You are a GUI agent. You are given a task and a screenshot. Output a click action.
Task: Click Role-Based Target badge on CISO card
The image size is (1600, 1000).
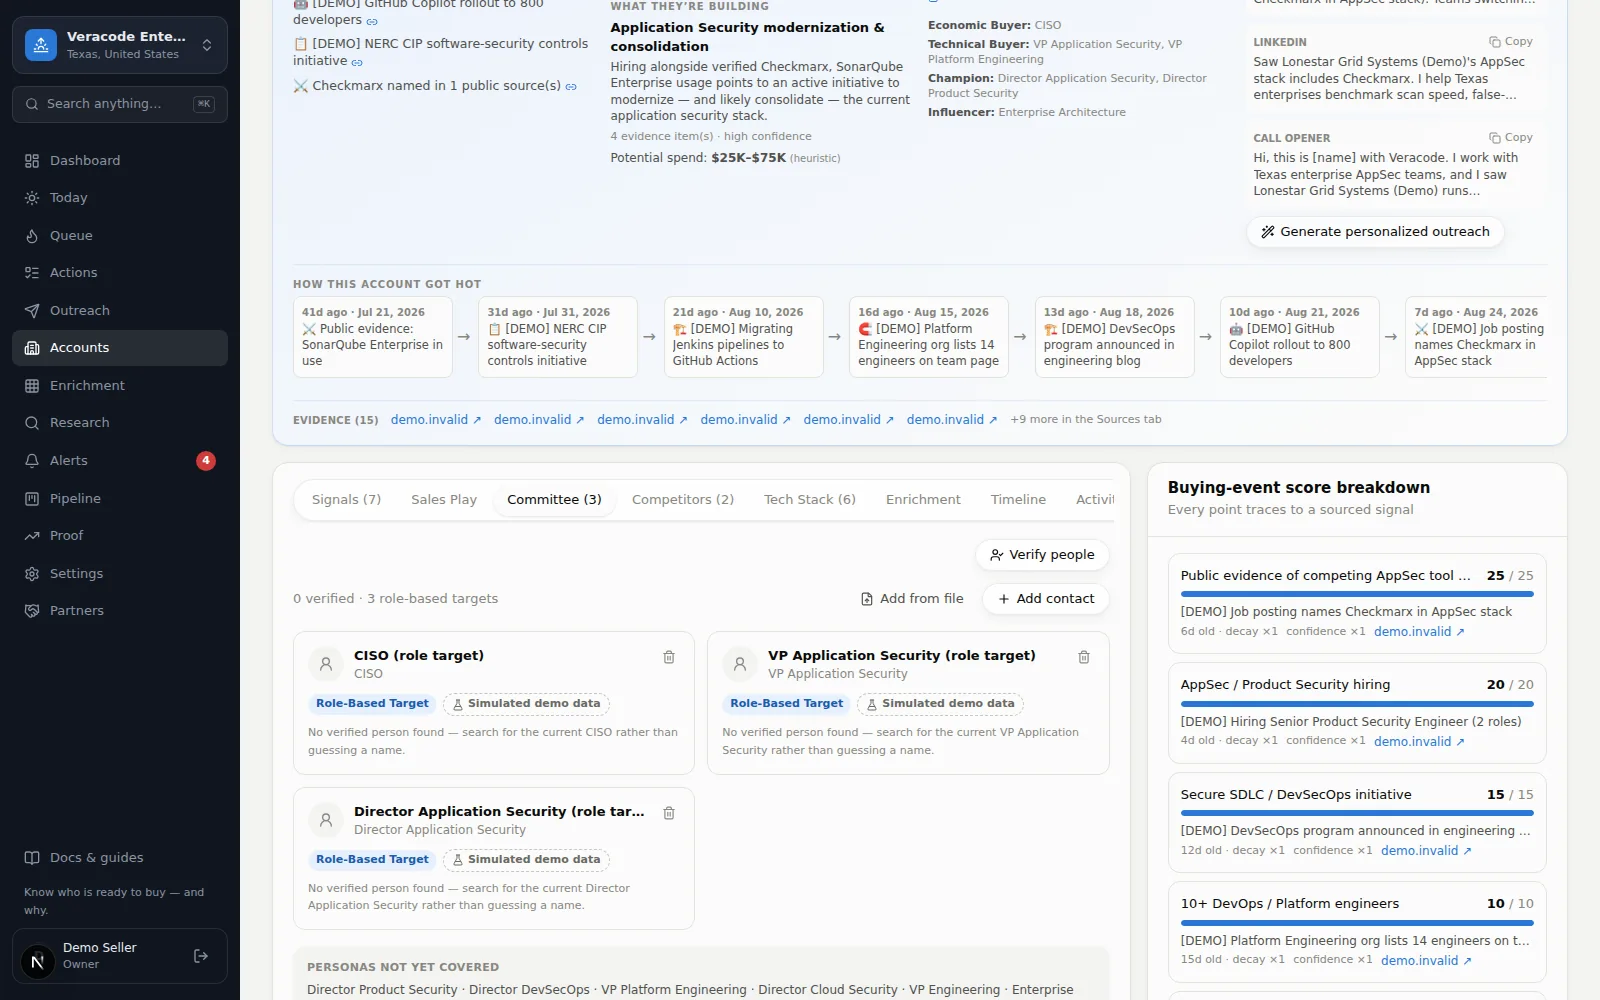click(x=372, y=704)
